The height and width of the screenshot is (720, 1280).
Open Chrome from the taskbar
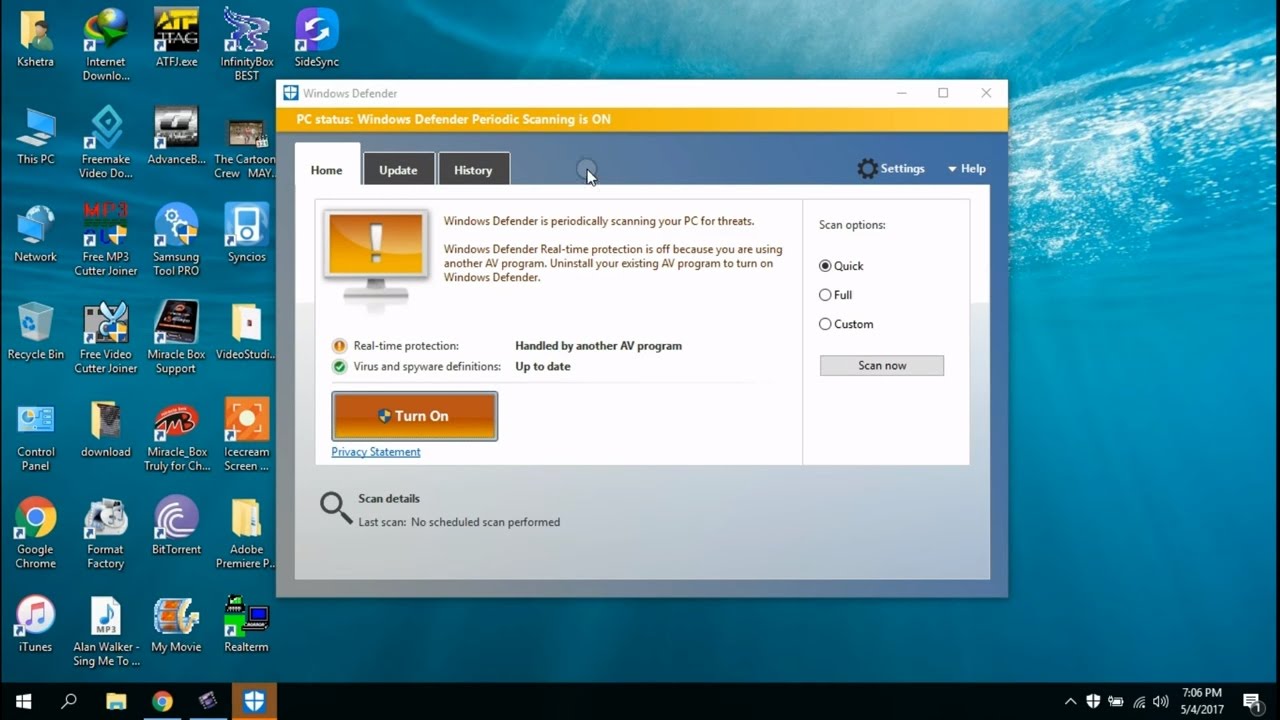coord(162,702)
